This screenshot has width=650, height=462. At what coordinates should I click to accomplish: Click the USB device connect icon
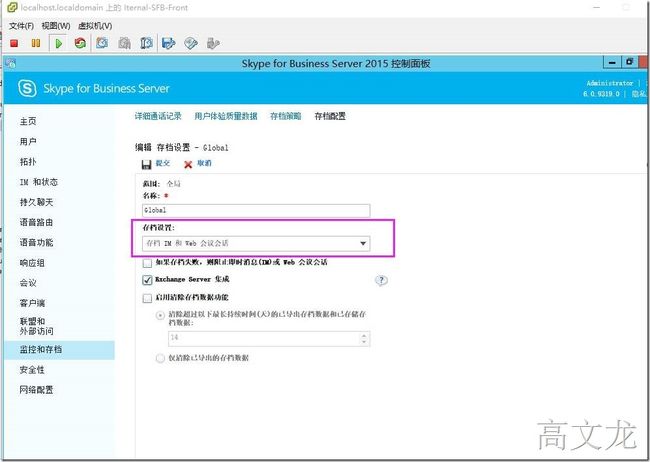coord(213,43)
